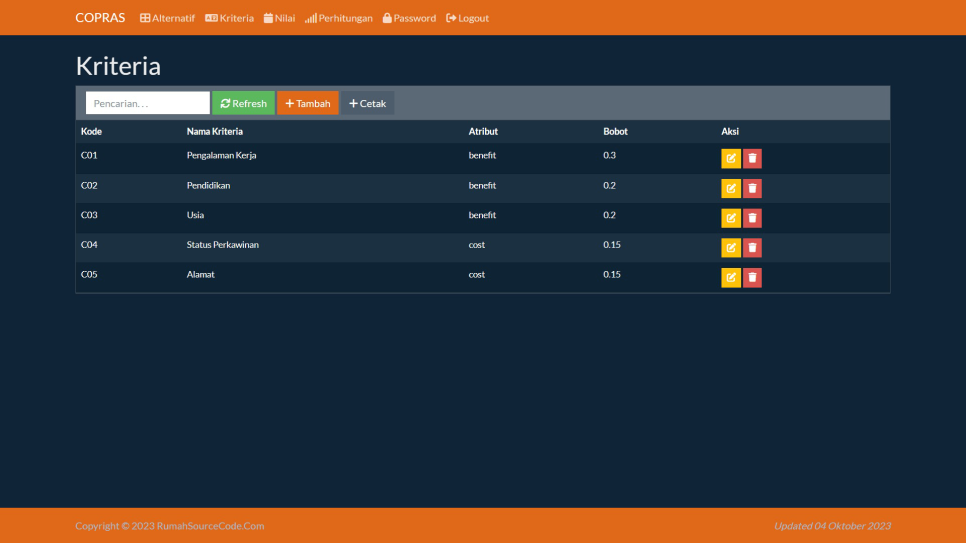Print the table with Cetak
The height and width of the screenshot is (543, 966).
pos(367,103)
